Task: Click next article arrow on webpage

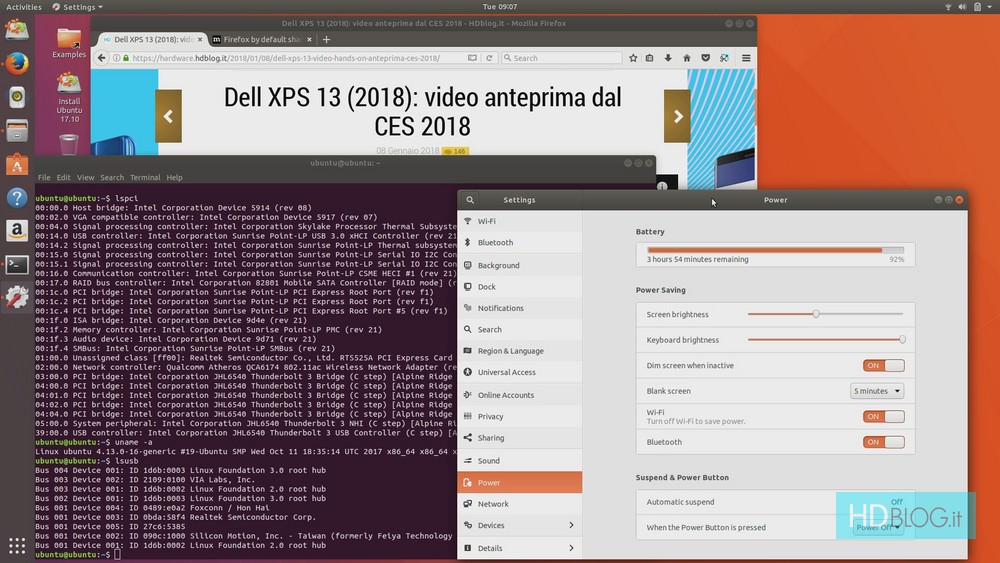Action: [677, 116]
